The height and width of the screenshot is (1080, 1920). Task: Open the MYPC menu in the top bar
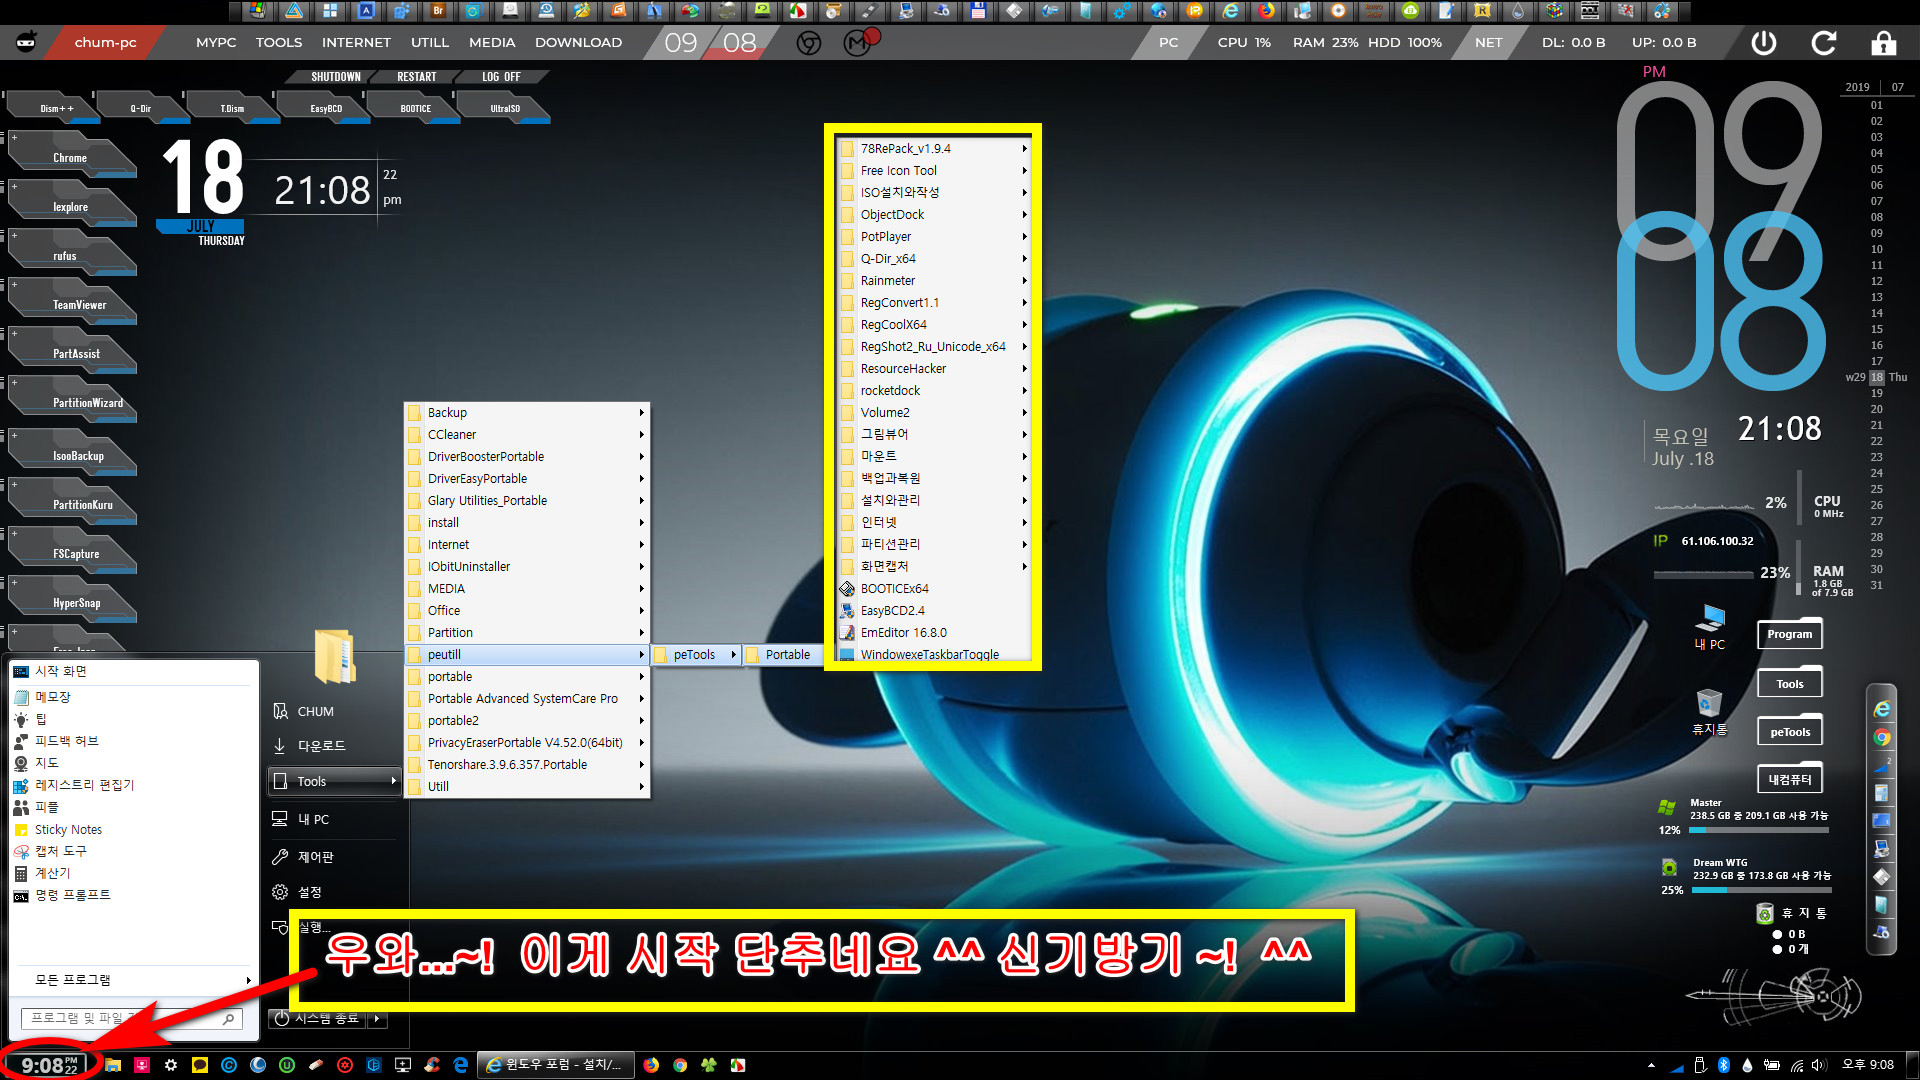click(x=216, y=43)
